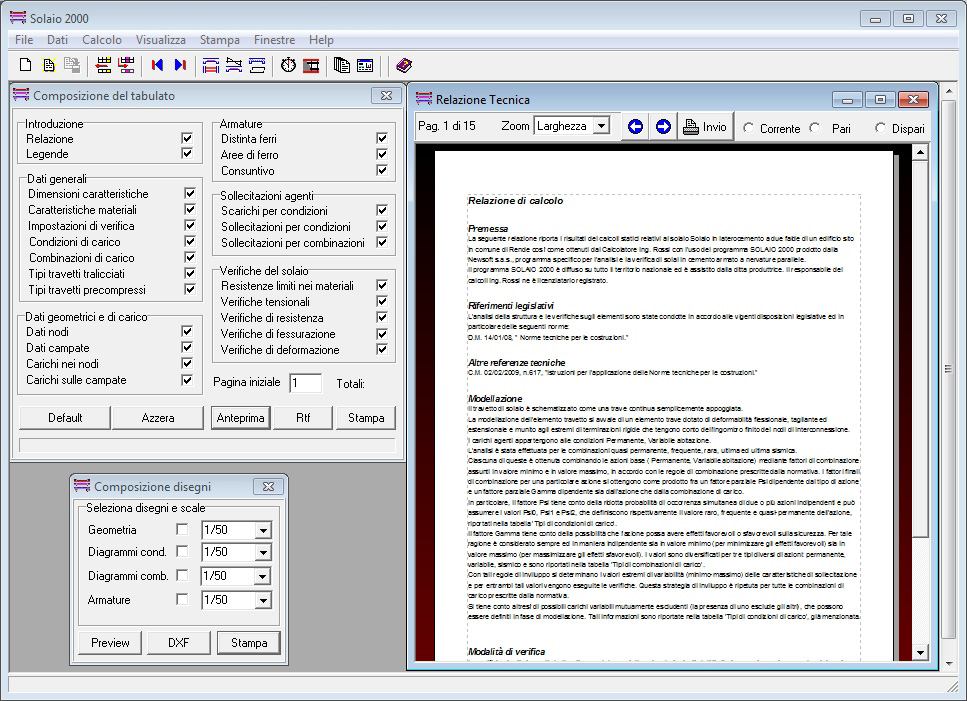Click the Relazione Tecnica window title icon

(424, 99)
